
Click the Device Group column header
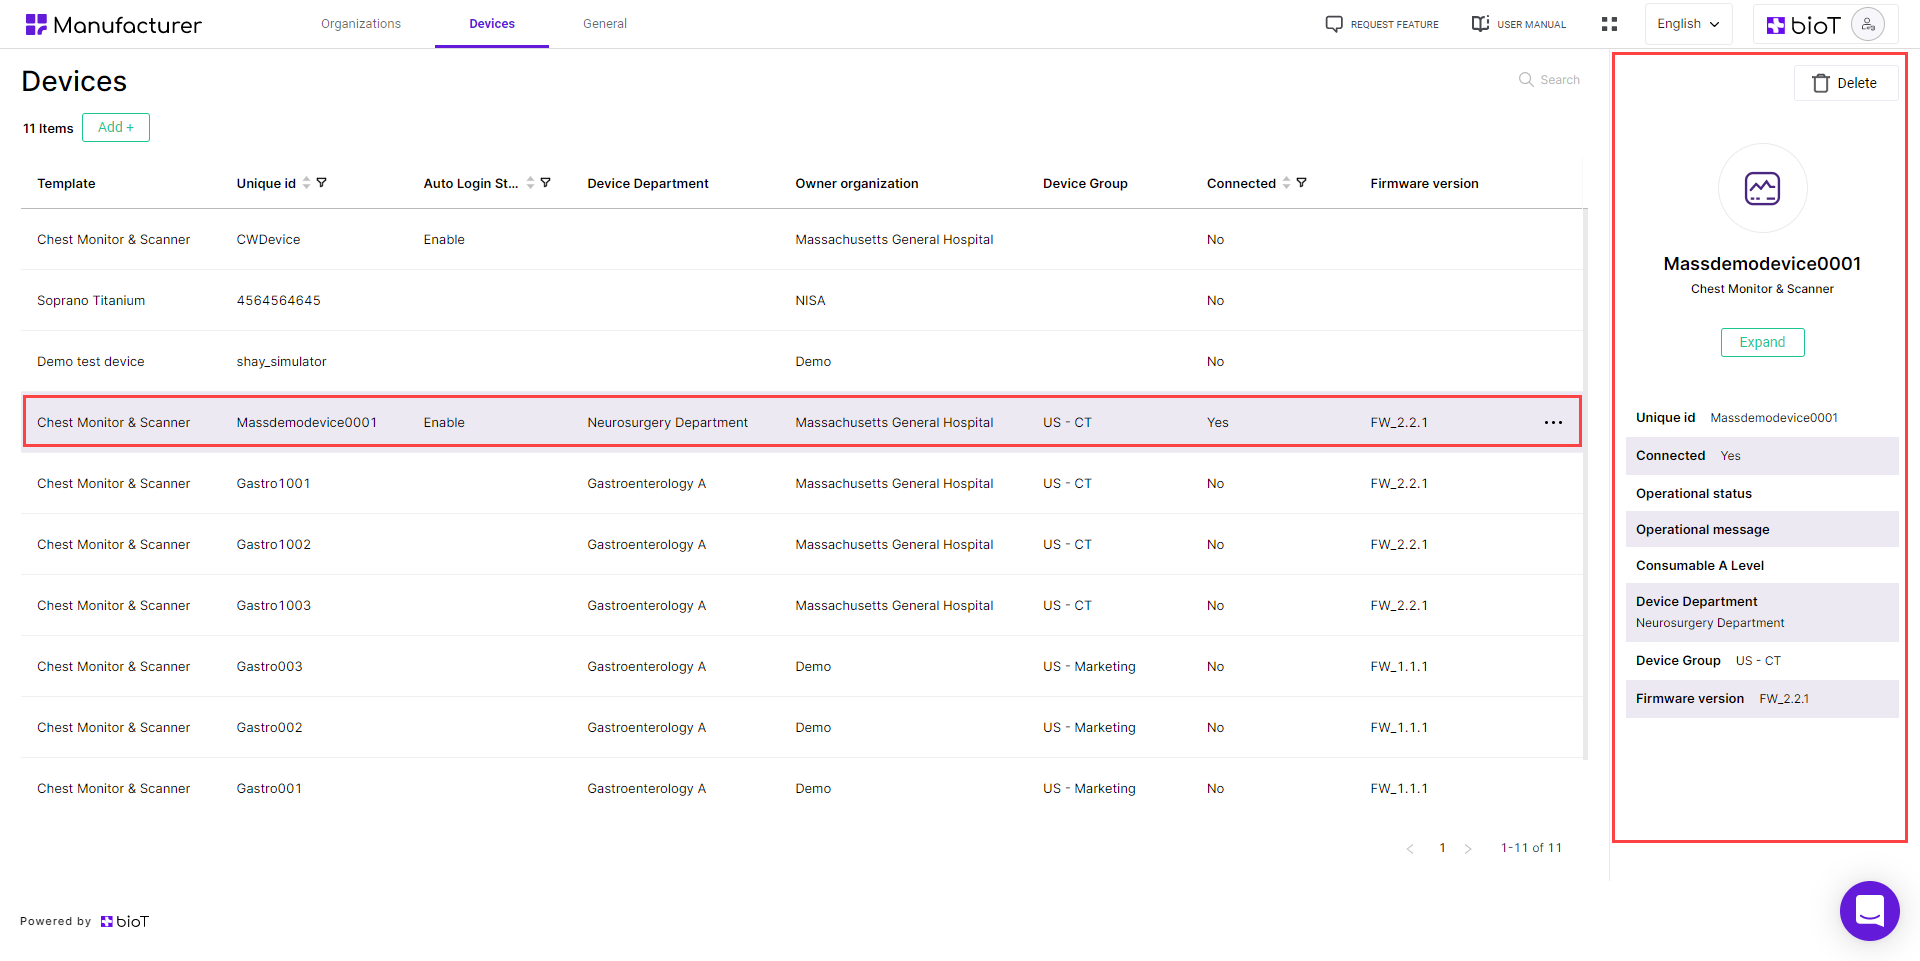click(x=1085, y=183)
